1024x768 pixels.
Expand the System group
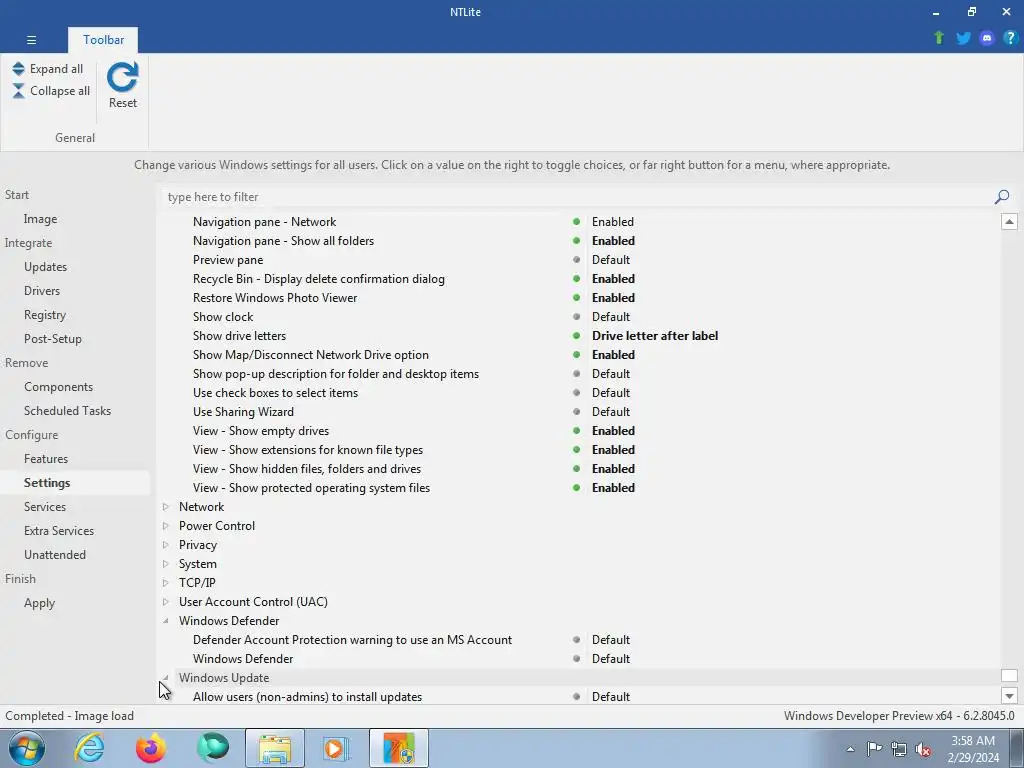166,564
